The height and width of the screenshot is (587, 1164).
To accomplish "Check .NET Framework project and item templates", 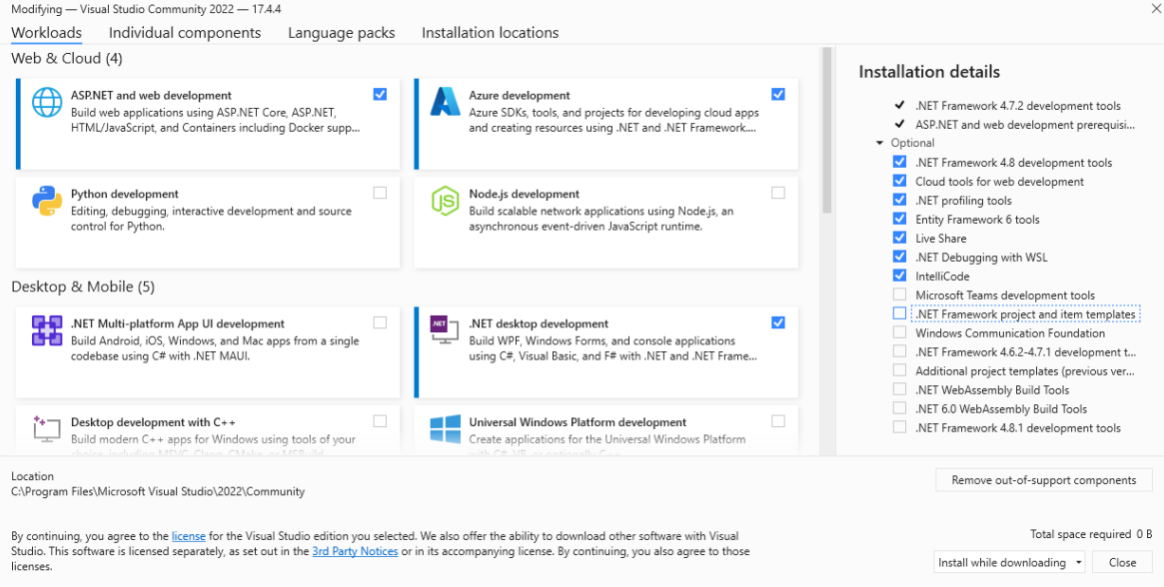I will coord(900,313).
